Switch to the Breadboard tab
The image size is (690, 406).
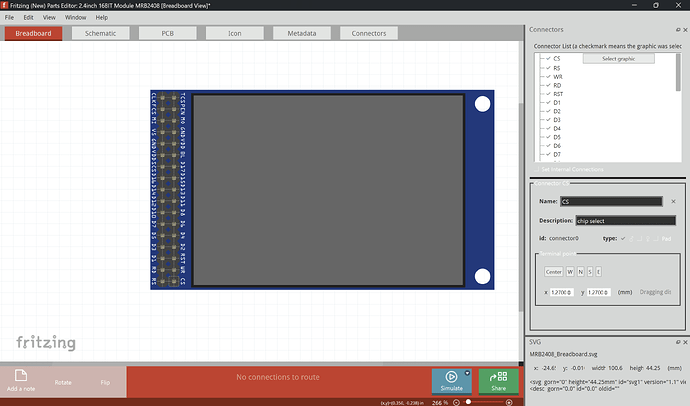pyautogui.click(x=33, y=33)
